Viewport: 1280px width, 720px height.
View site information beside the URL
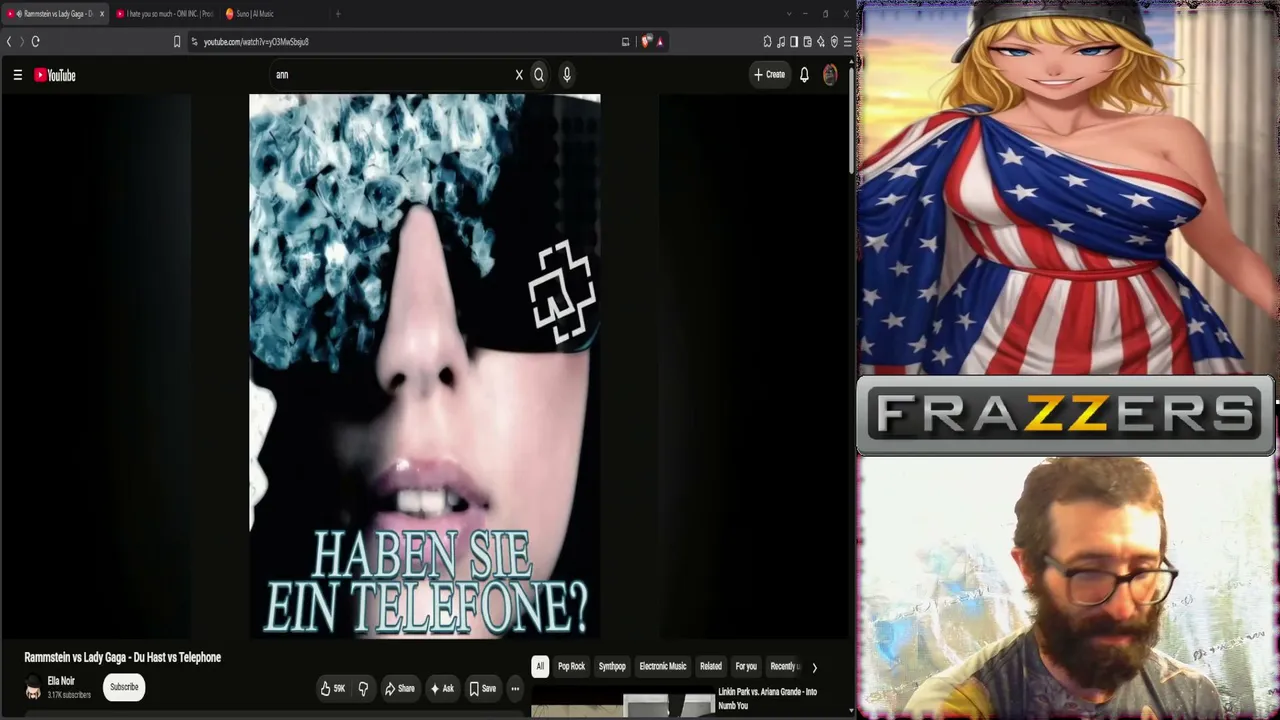click(194, 41)
